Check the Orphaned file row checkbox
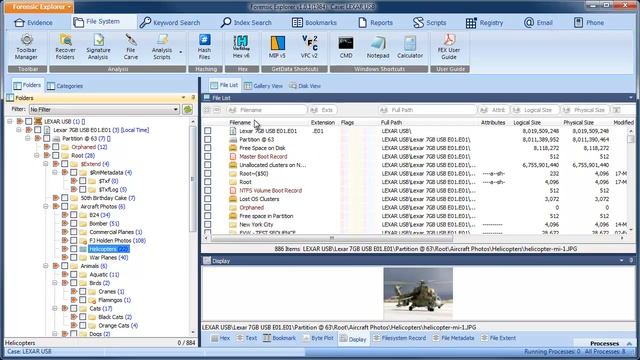The height and width of the screenshot is (360, 640). [208, 207]
